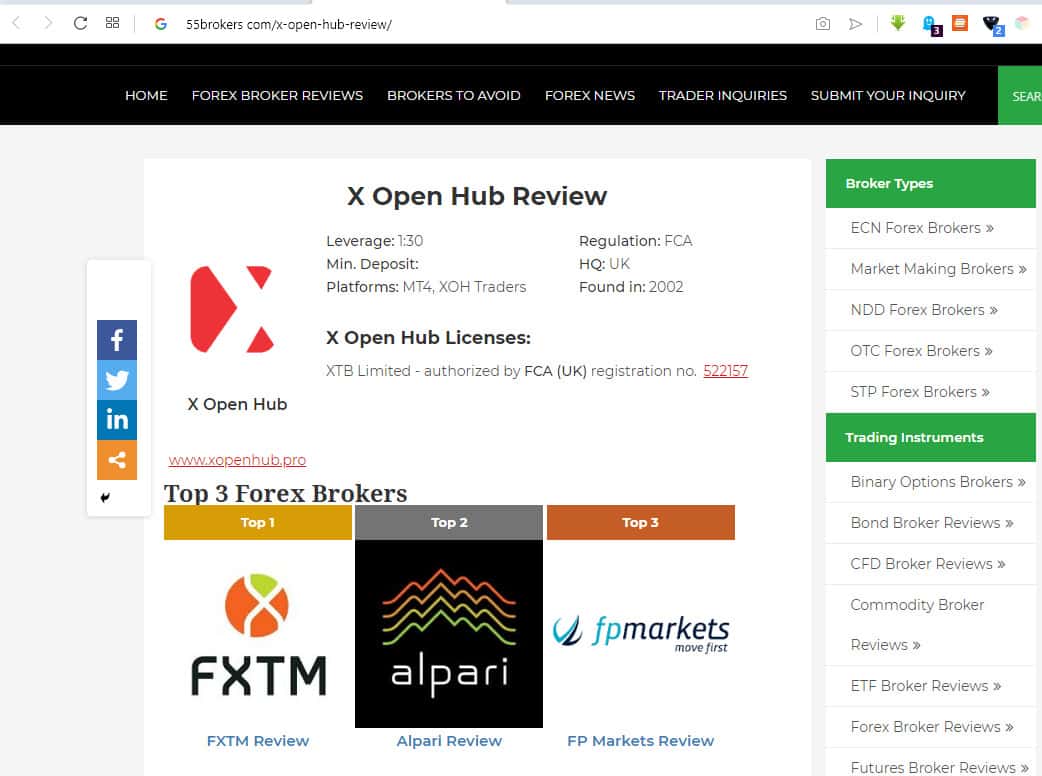Image resolution: width=1042 pixels, height=776 pixels.
Task: Click the round profile avatar icon
Action: [1021, 23]
